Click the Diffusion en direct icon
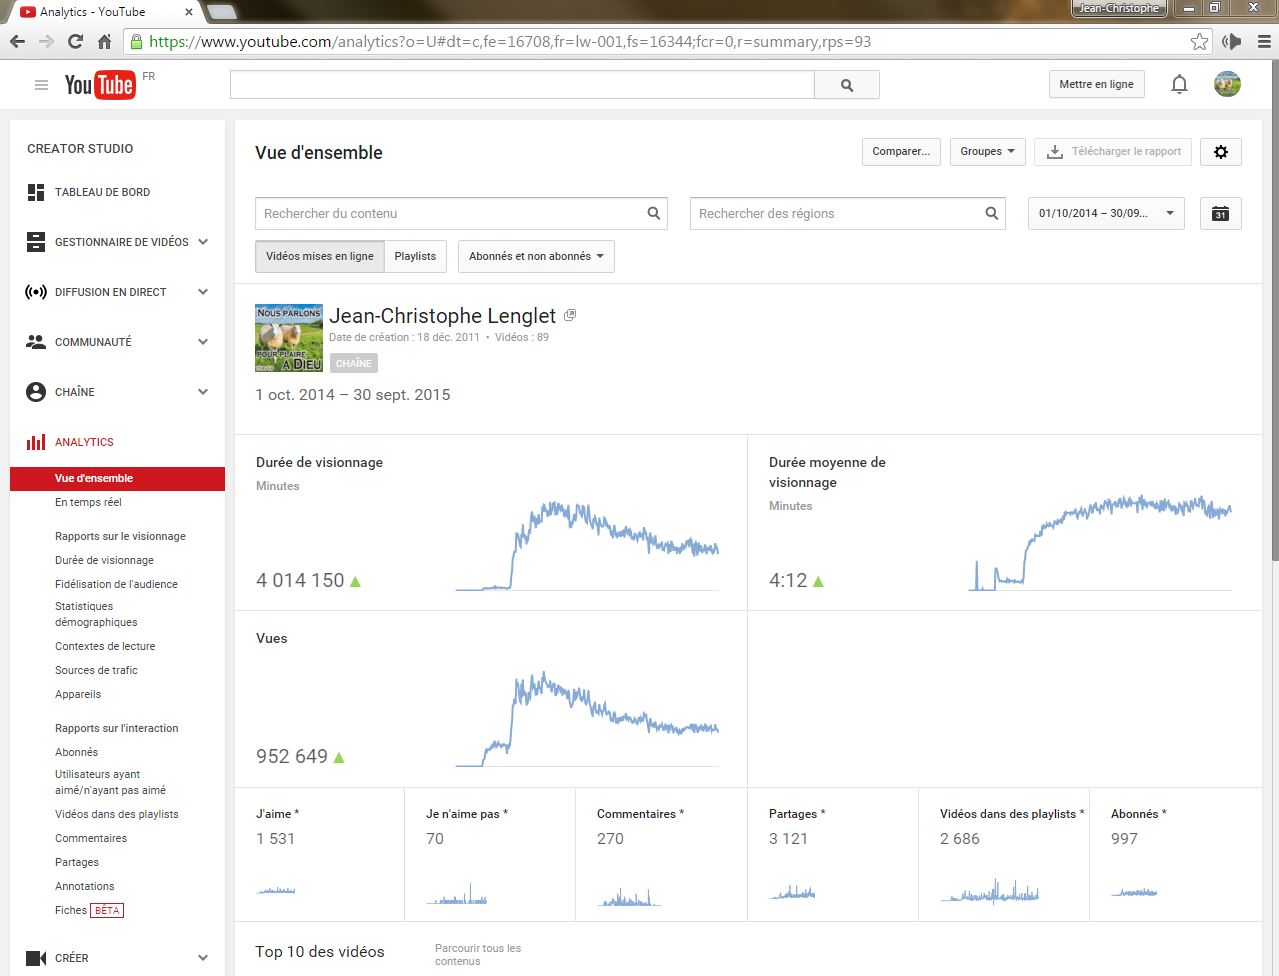The image size is (1279, 976). coord(36,292)
